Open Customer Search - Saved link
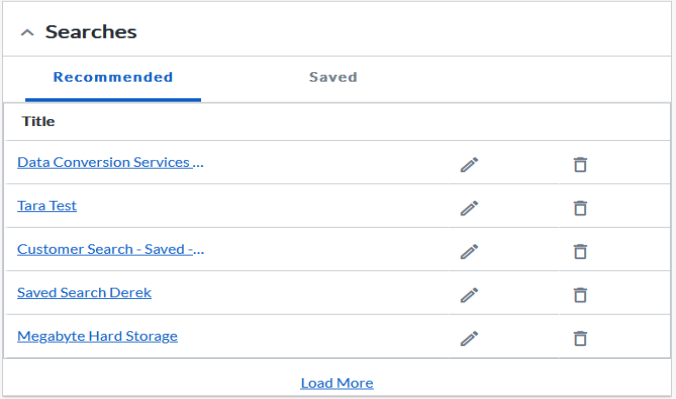The width and height of the screenshot is (676, 399). pos(111,249)
